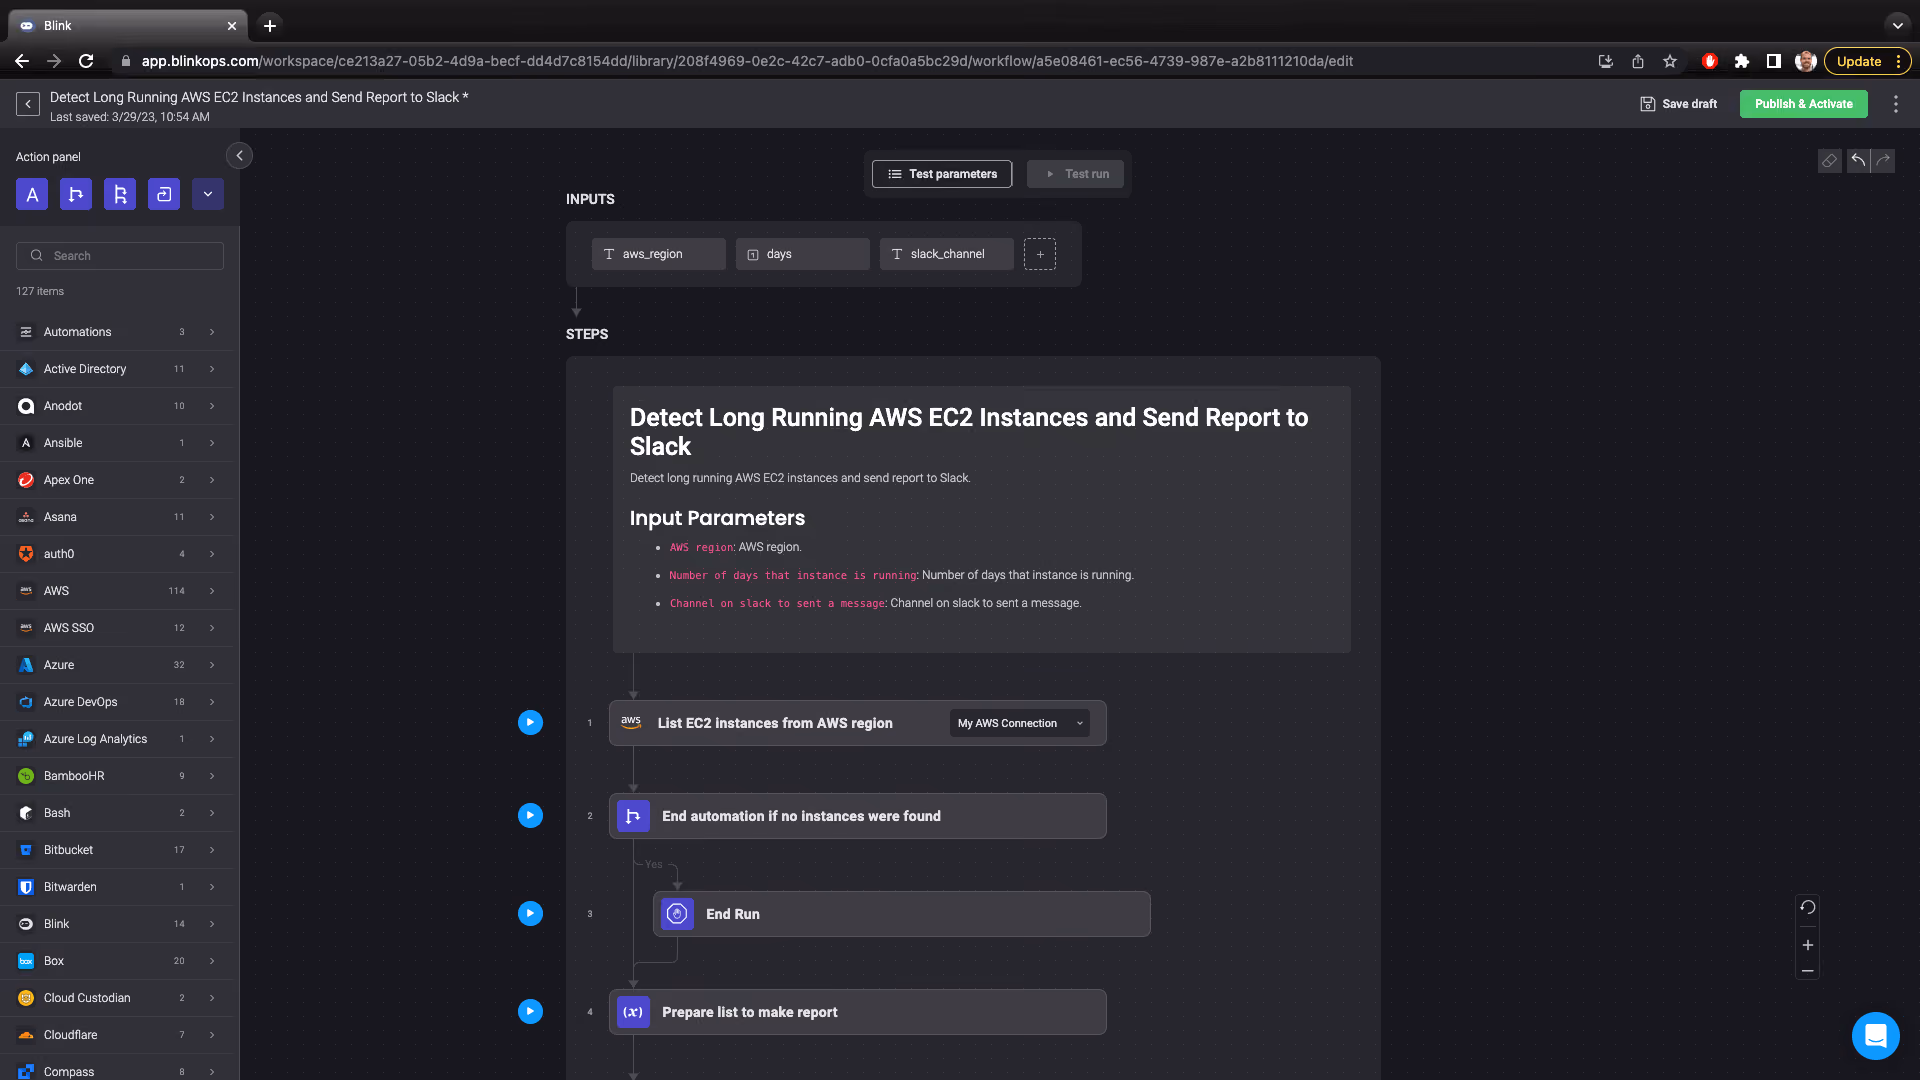Viewport: 1920px width, 1080px height.
Task: Select the aws_region input parameter
Action: point(658,254)
